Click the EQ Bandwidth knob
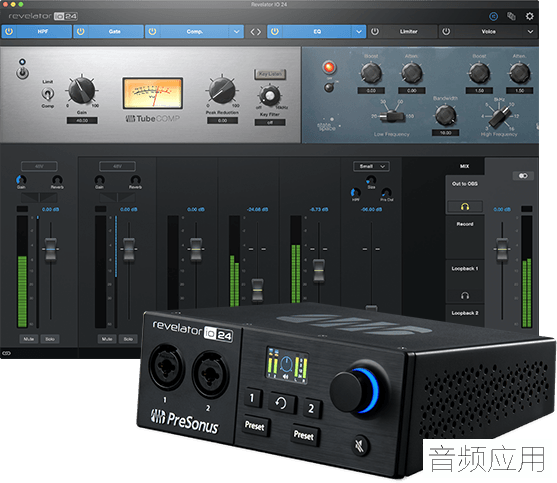This screenshot has width=557, height=483. tap(445, 116)
